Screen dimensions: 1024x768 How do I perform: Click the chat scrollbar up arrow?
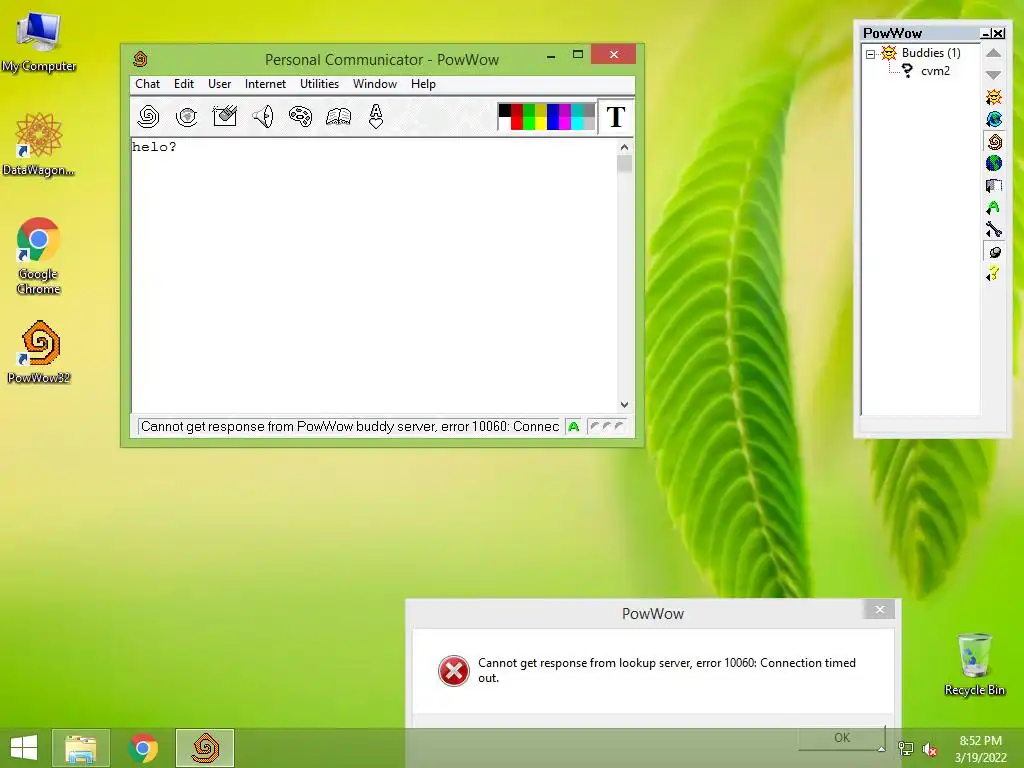(x=624, y=147)
